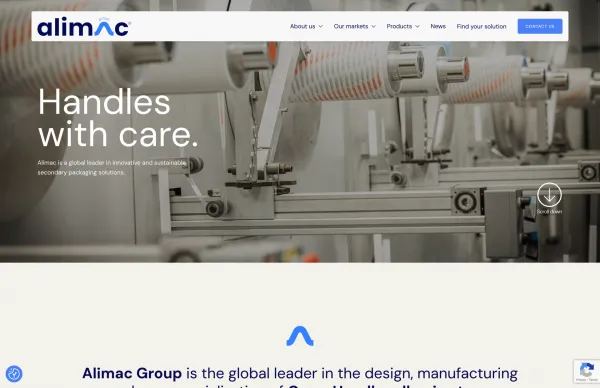Open the cookie preferences icon at bottom left
This screenshot has height=388, width=600.
[x=14, y=373]
